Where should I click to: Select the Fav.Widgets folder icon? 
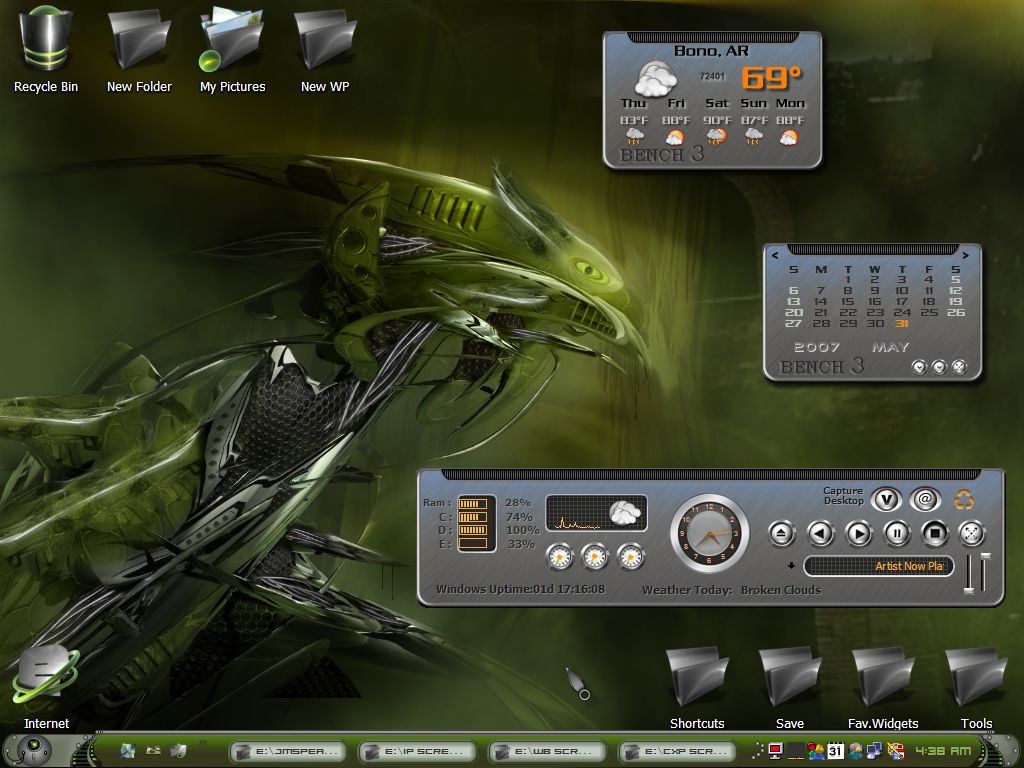[x=883, y=688]
